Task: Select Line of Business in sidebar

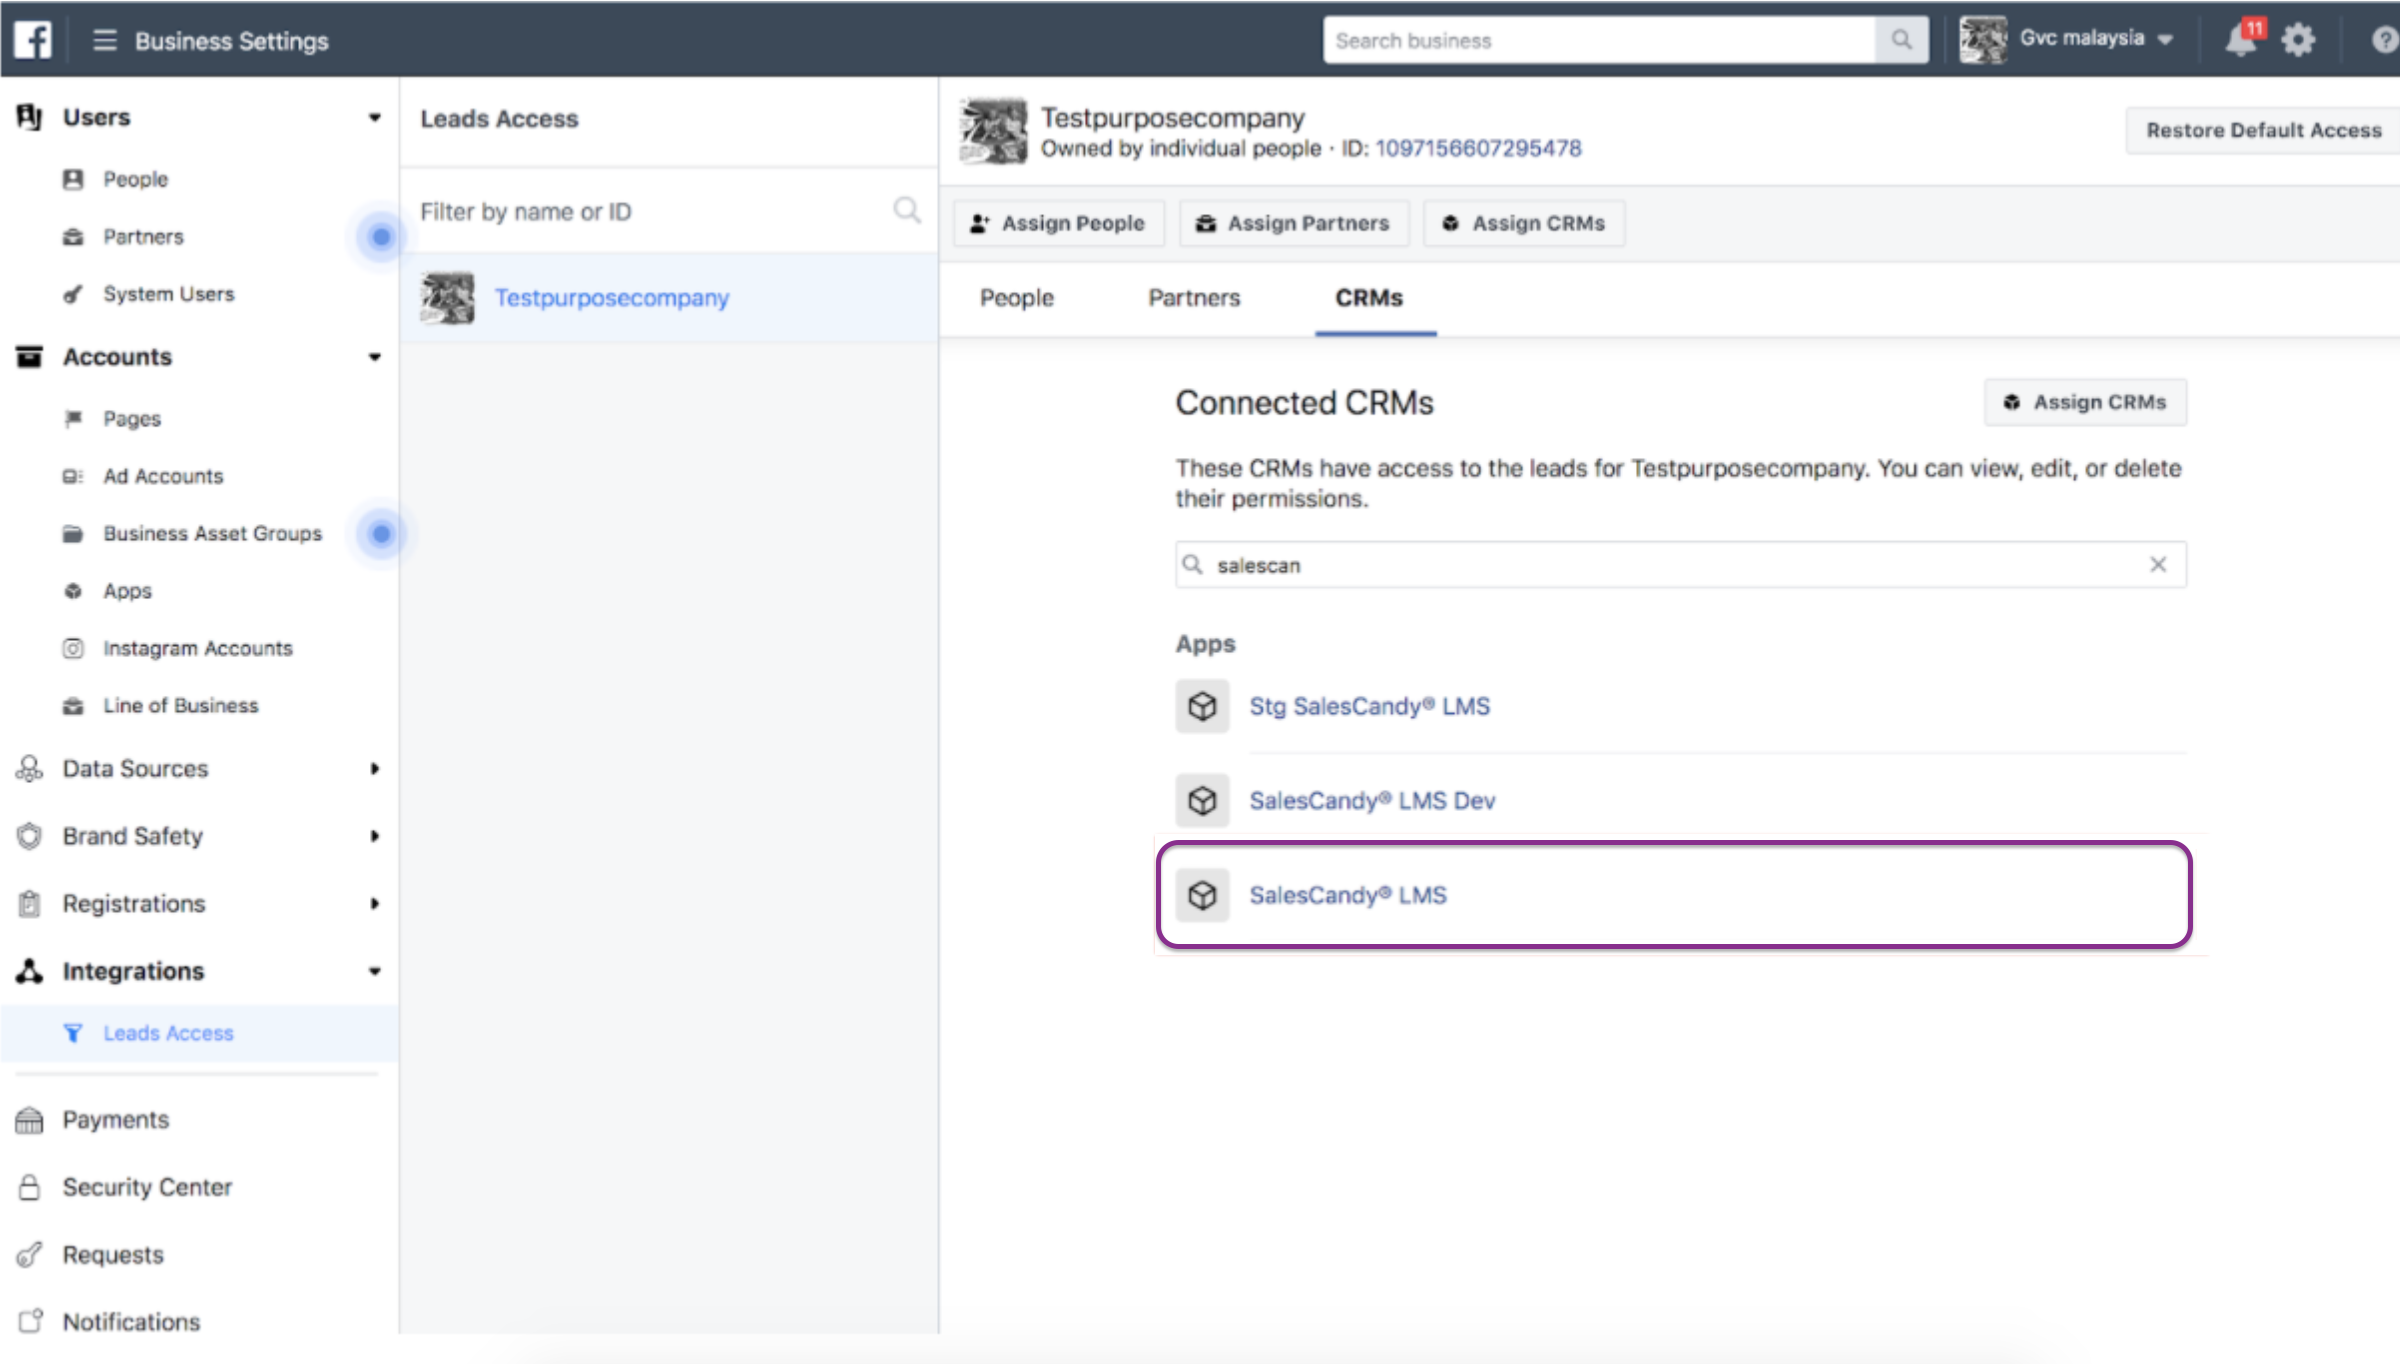Action: pyautogui.click(x=74, y=705)
